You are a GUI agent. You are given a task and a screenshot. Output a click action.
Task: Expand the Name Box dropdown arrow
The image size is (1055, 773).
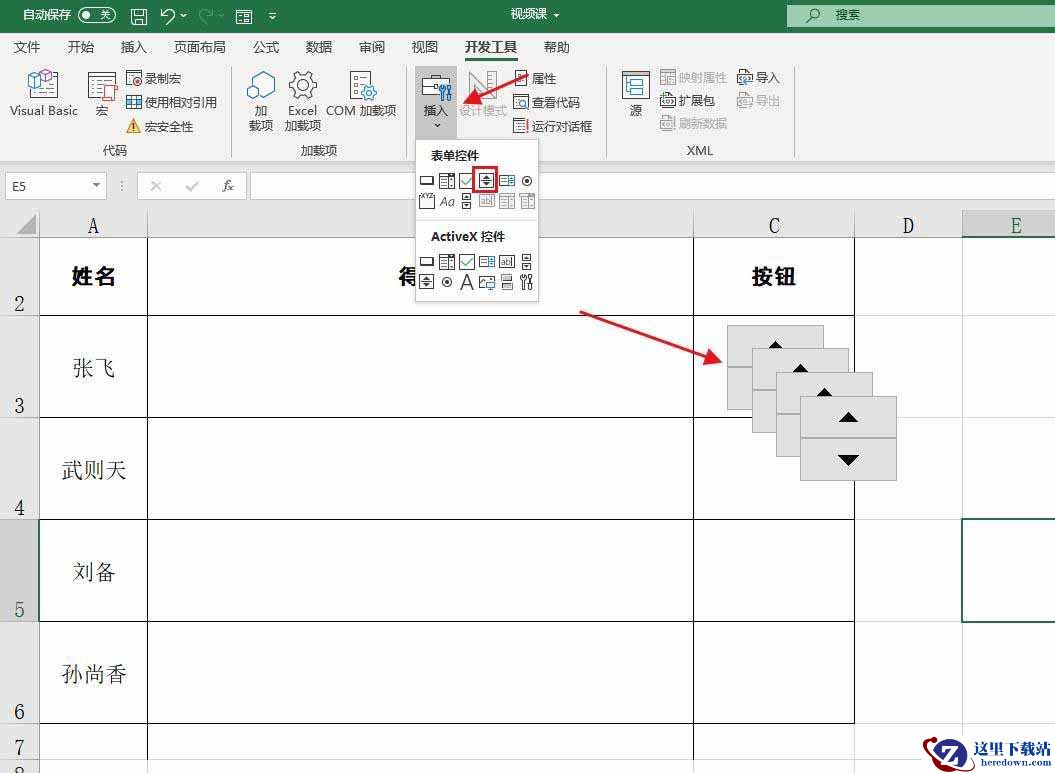[x=96, y=186]
